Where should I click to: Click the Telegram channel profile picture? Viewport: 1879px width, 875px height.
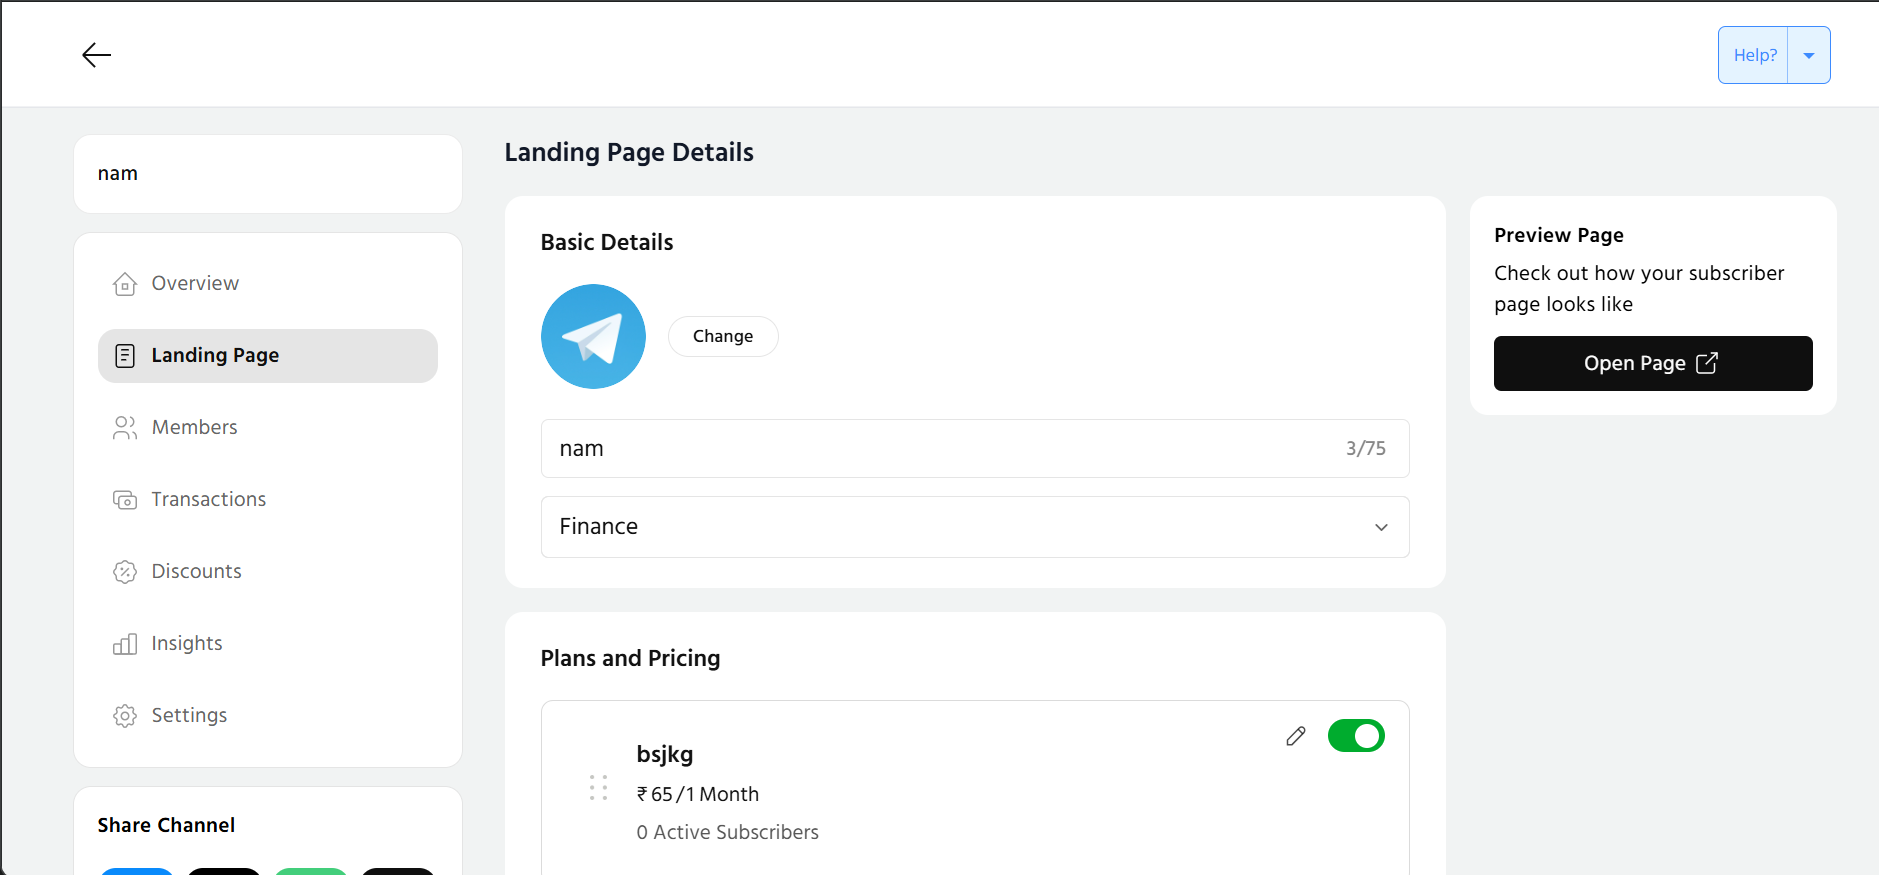(x=593, y=337)
